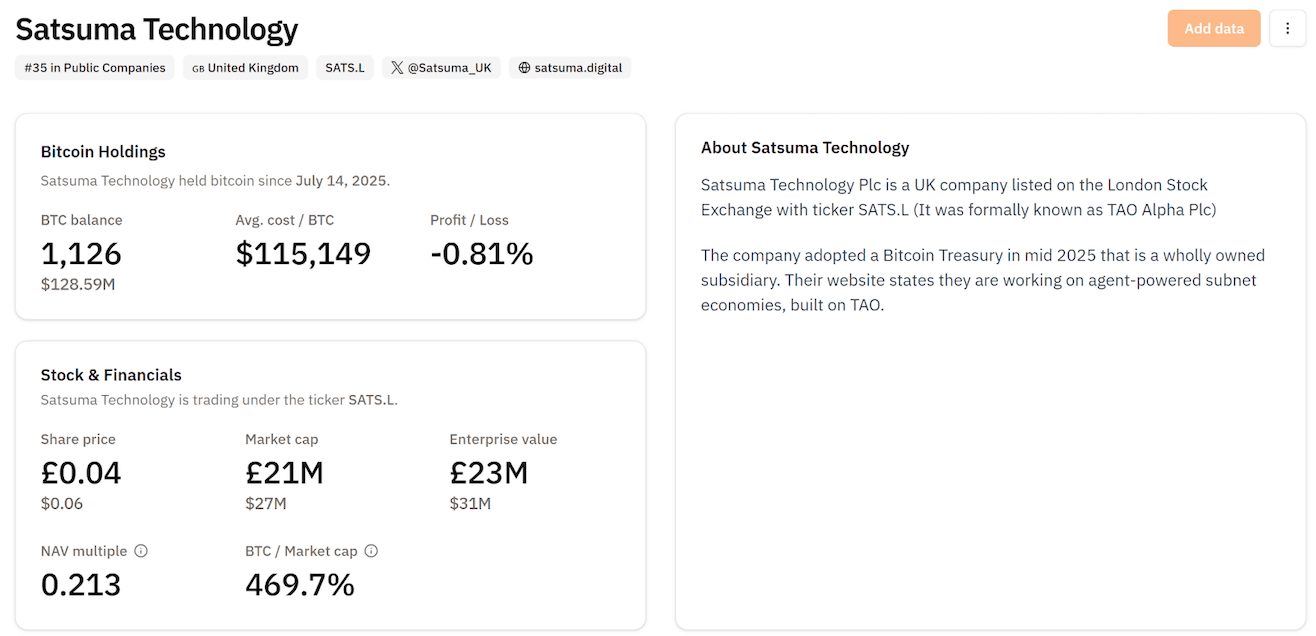Select the £23M enterprise value figure
Image resolution: width=1316 pixels, height=636 pixels.
pos(489,472)
